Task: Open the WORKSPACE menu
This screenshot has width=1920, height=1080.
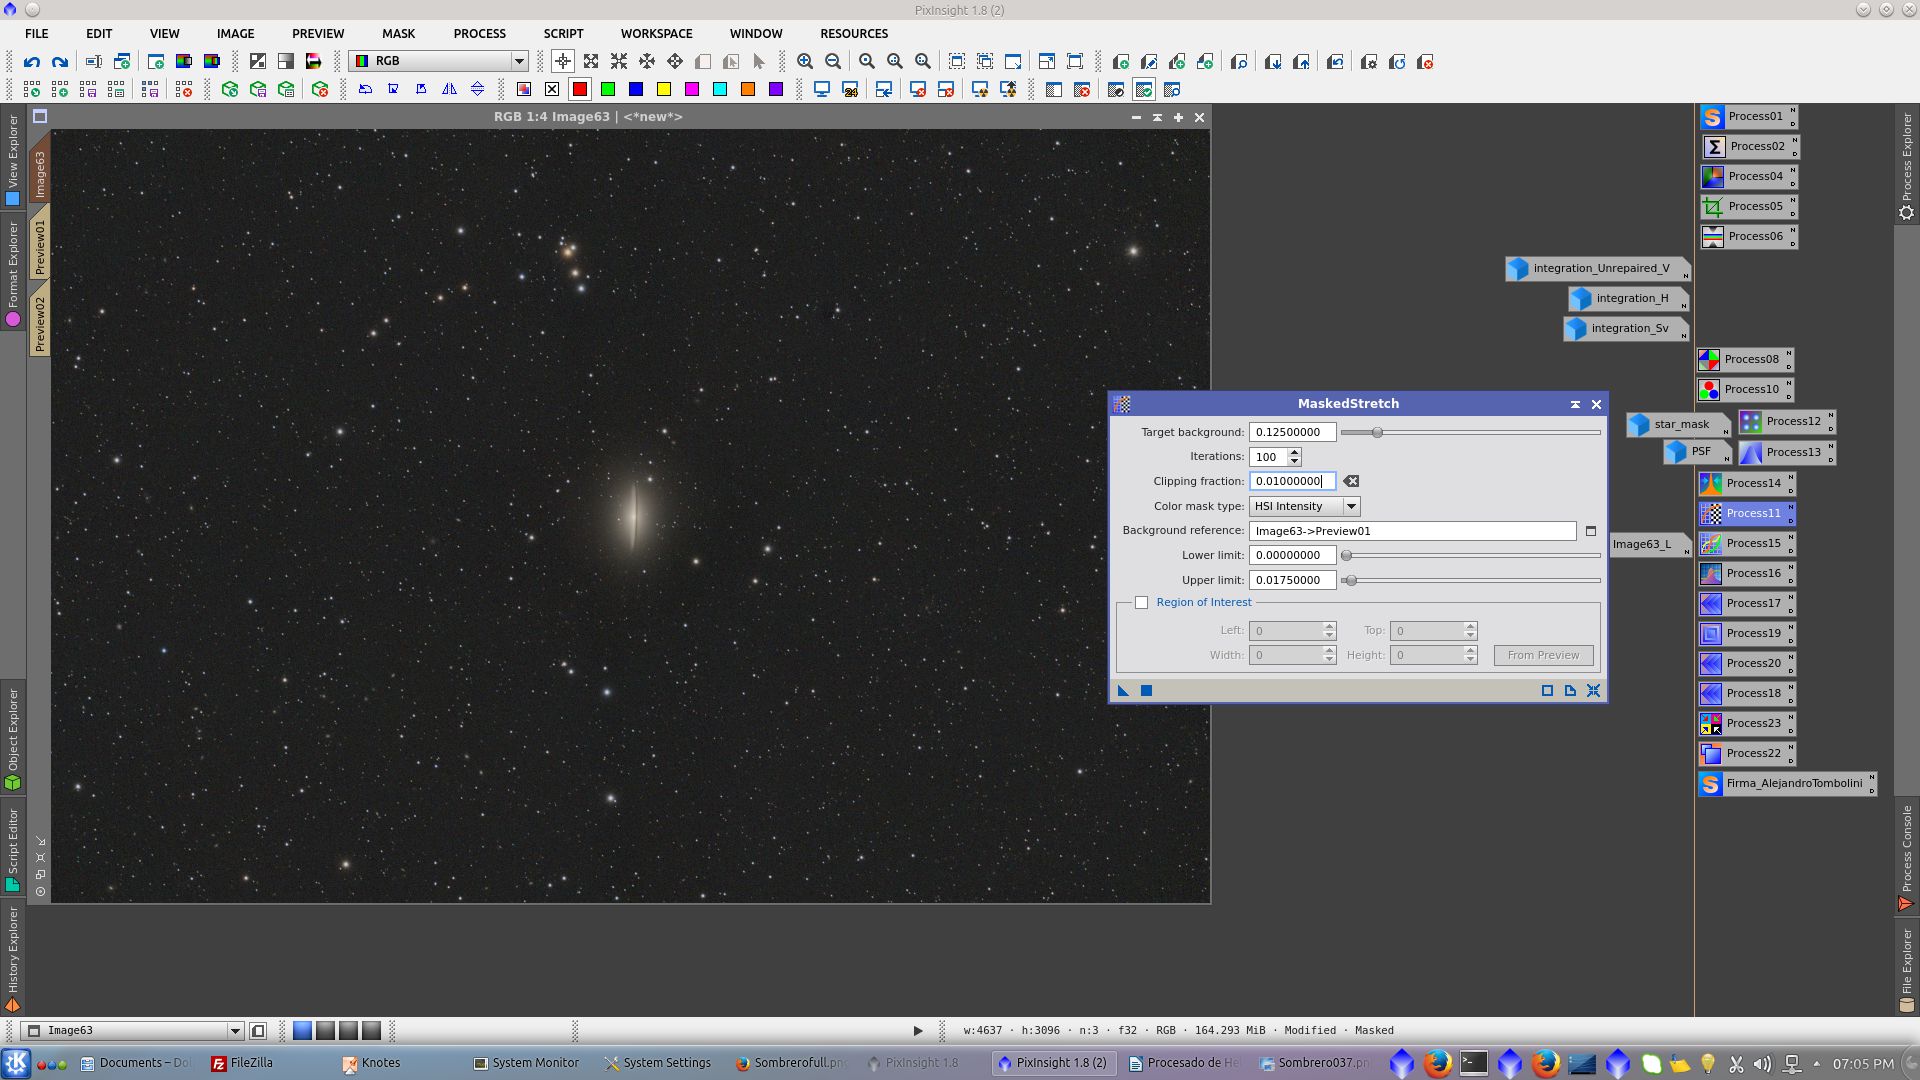Action: pyautogui.click(x=656, y=33)
